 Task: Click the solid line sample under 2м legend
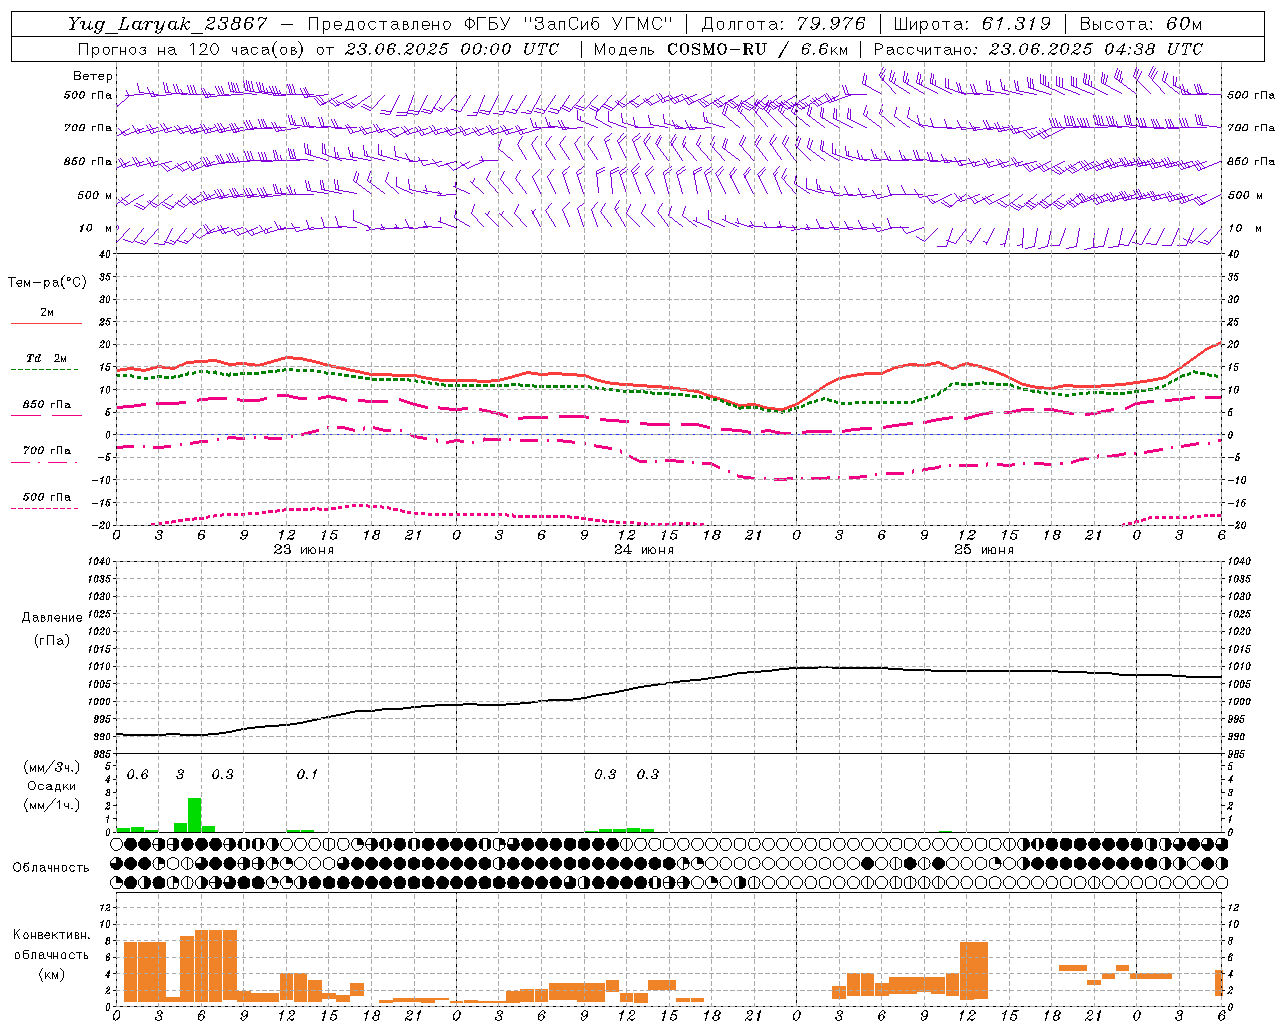(46, 323)
